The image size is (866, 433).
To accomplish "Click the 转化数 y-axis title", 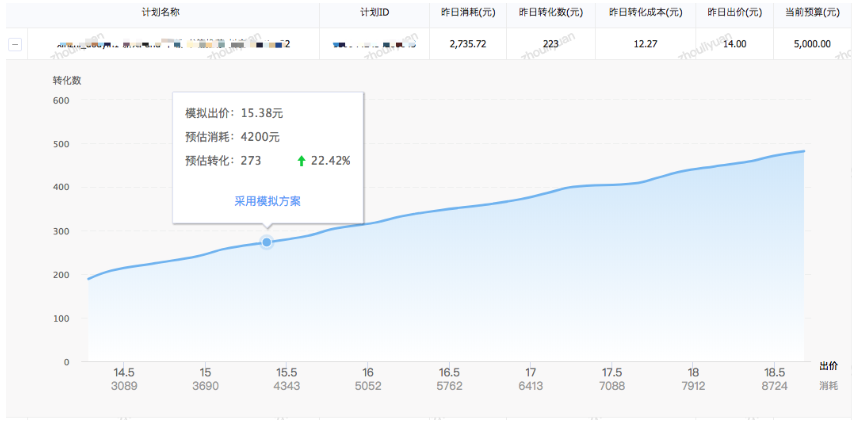I will 67,81.
